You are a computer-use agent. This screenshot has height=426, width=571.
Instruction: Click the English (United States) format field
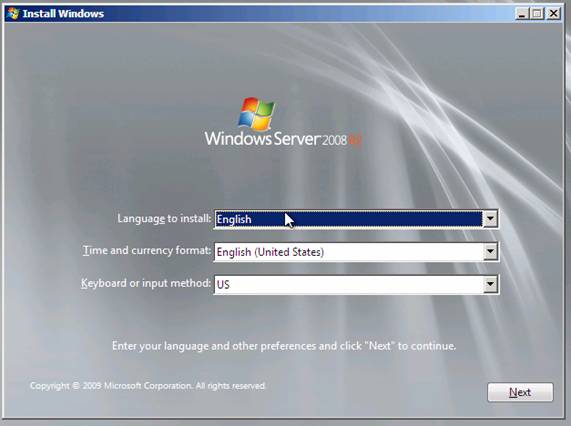(x=348, y=252)
